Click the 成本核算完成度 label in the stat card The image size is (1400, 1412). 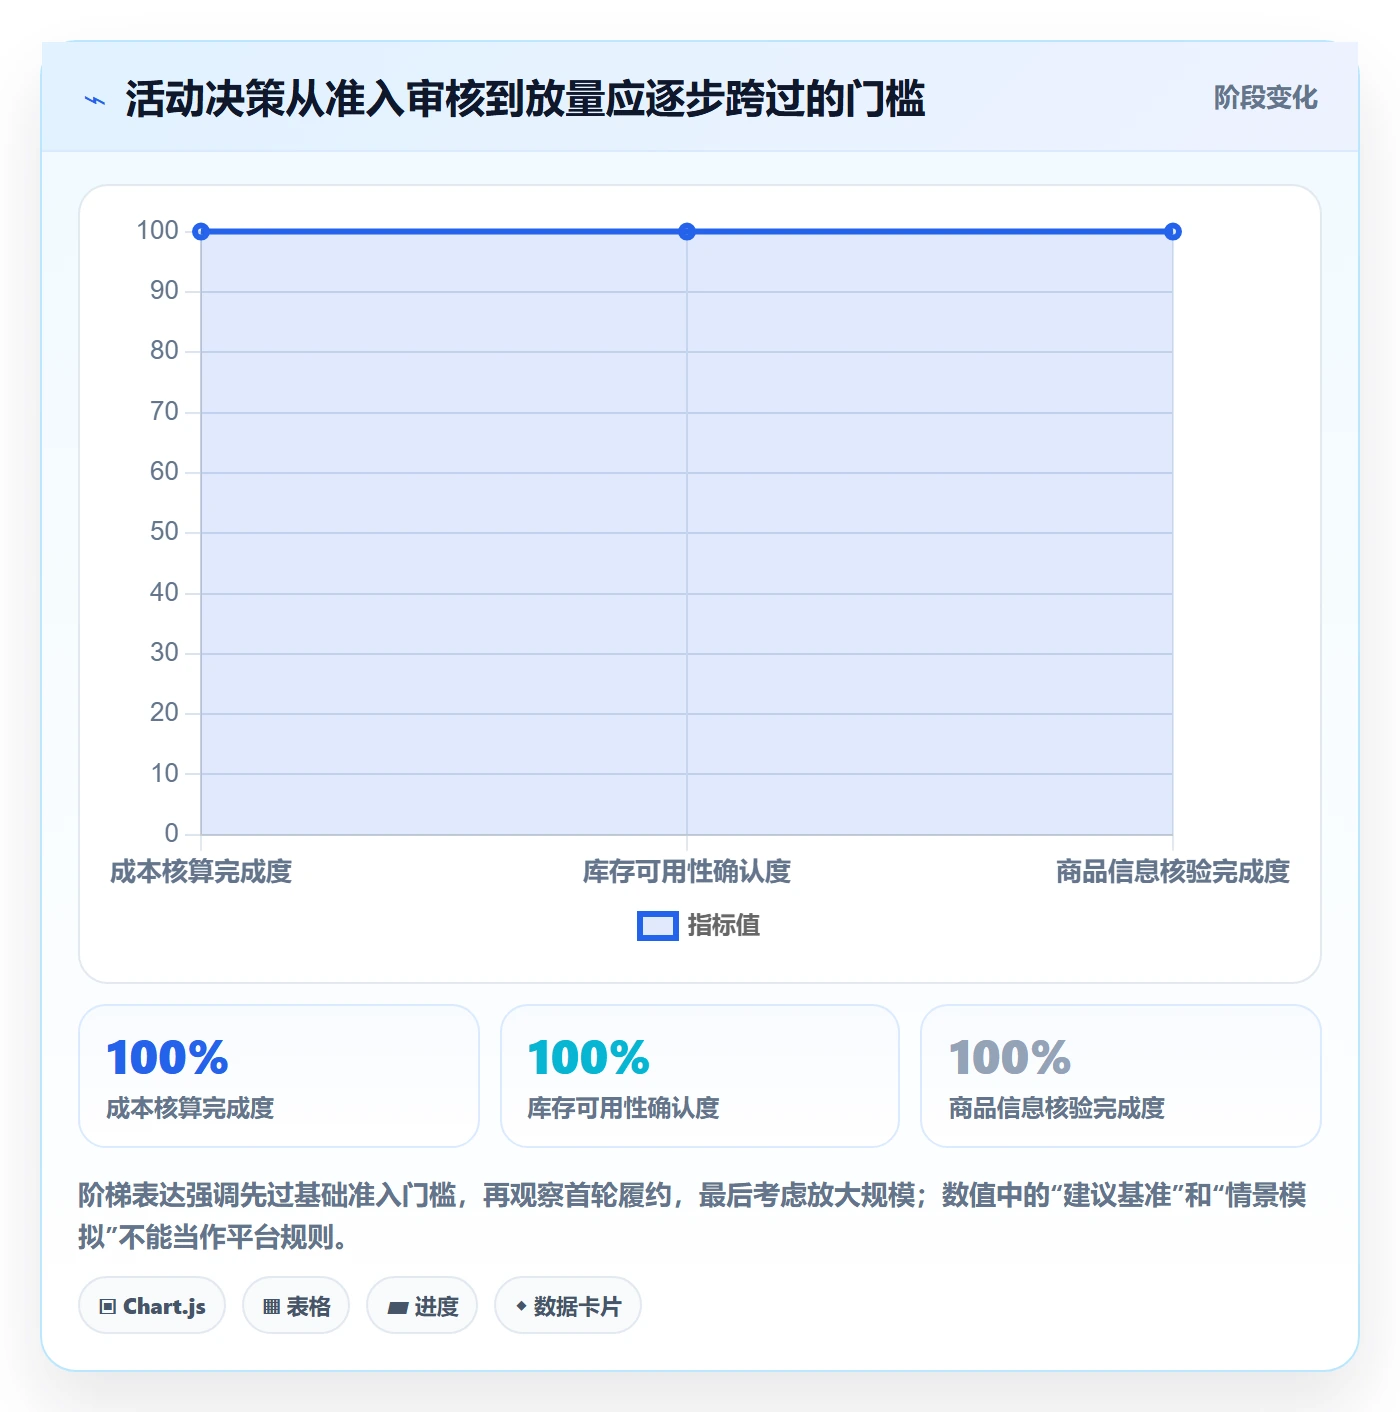point(190,1108)
